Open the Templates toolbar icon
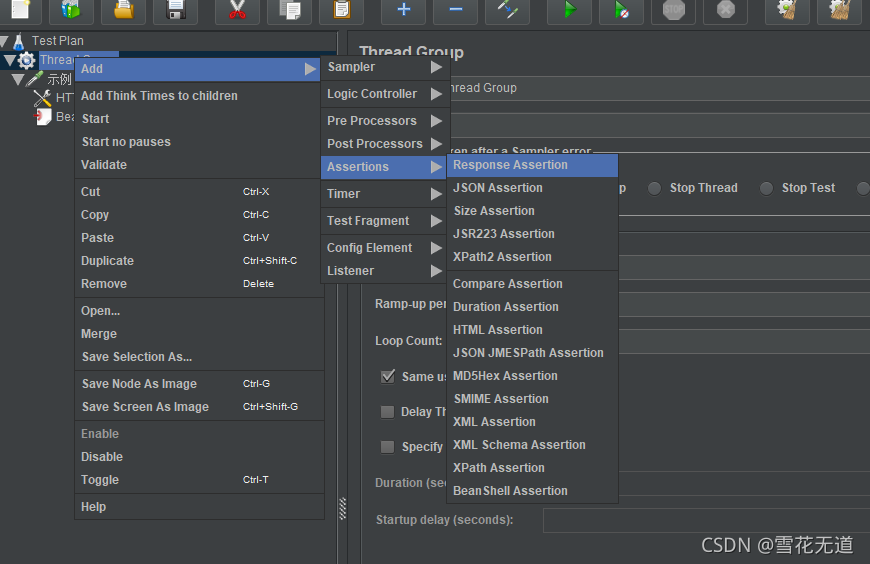The width and height of the screenshot is (870, 564). point(71,9)
